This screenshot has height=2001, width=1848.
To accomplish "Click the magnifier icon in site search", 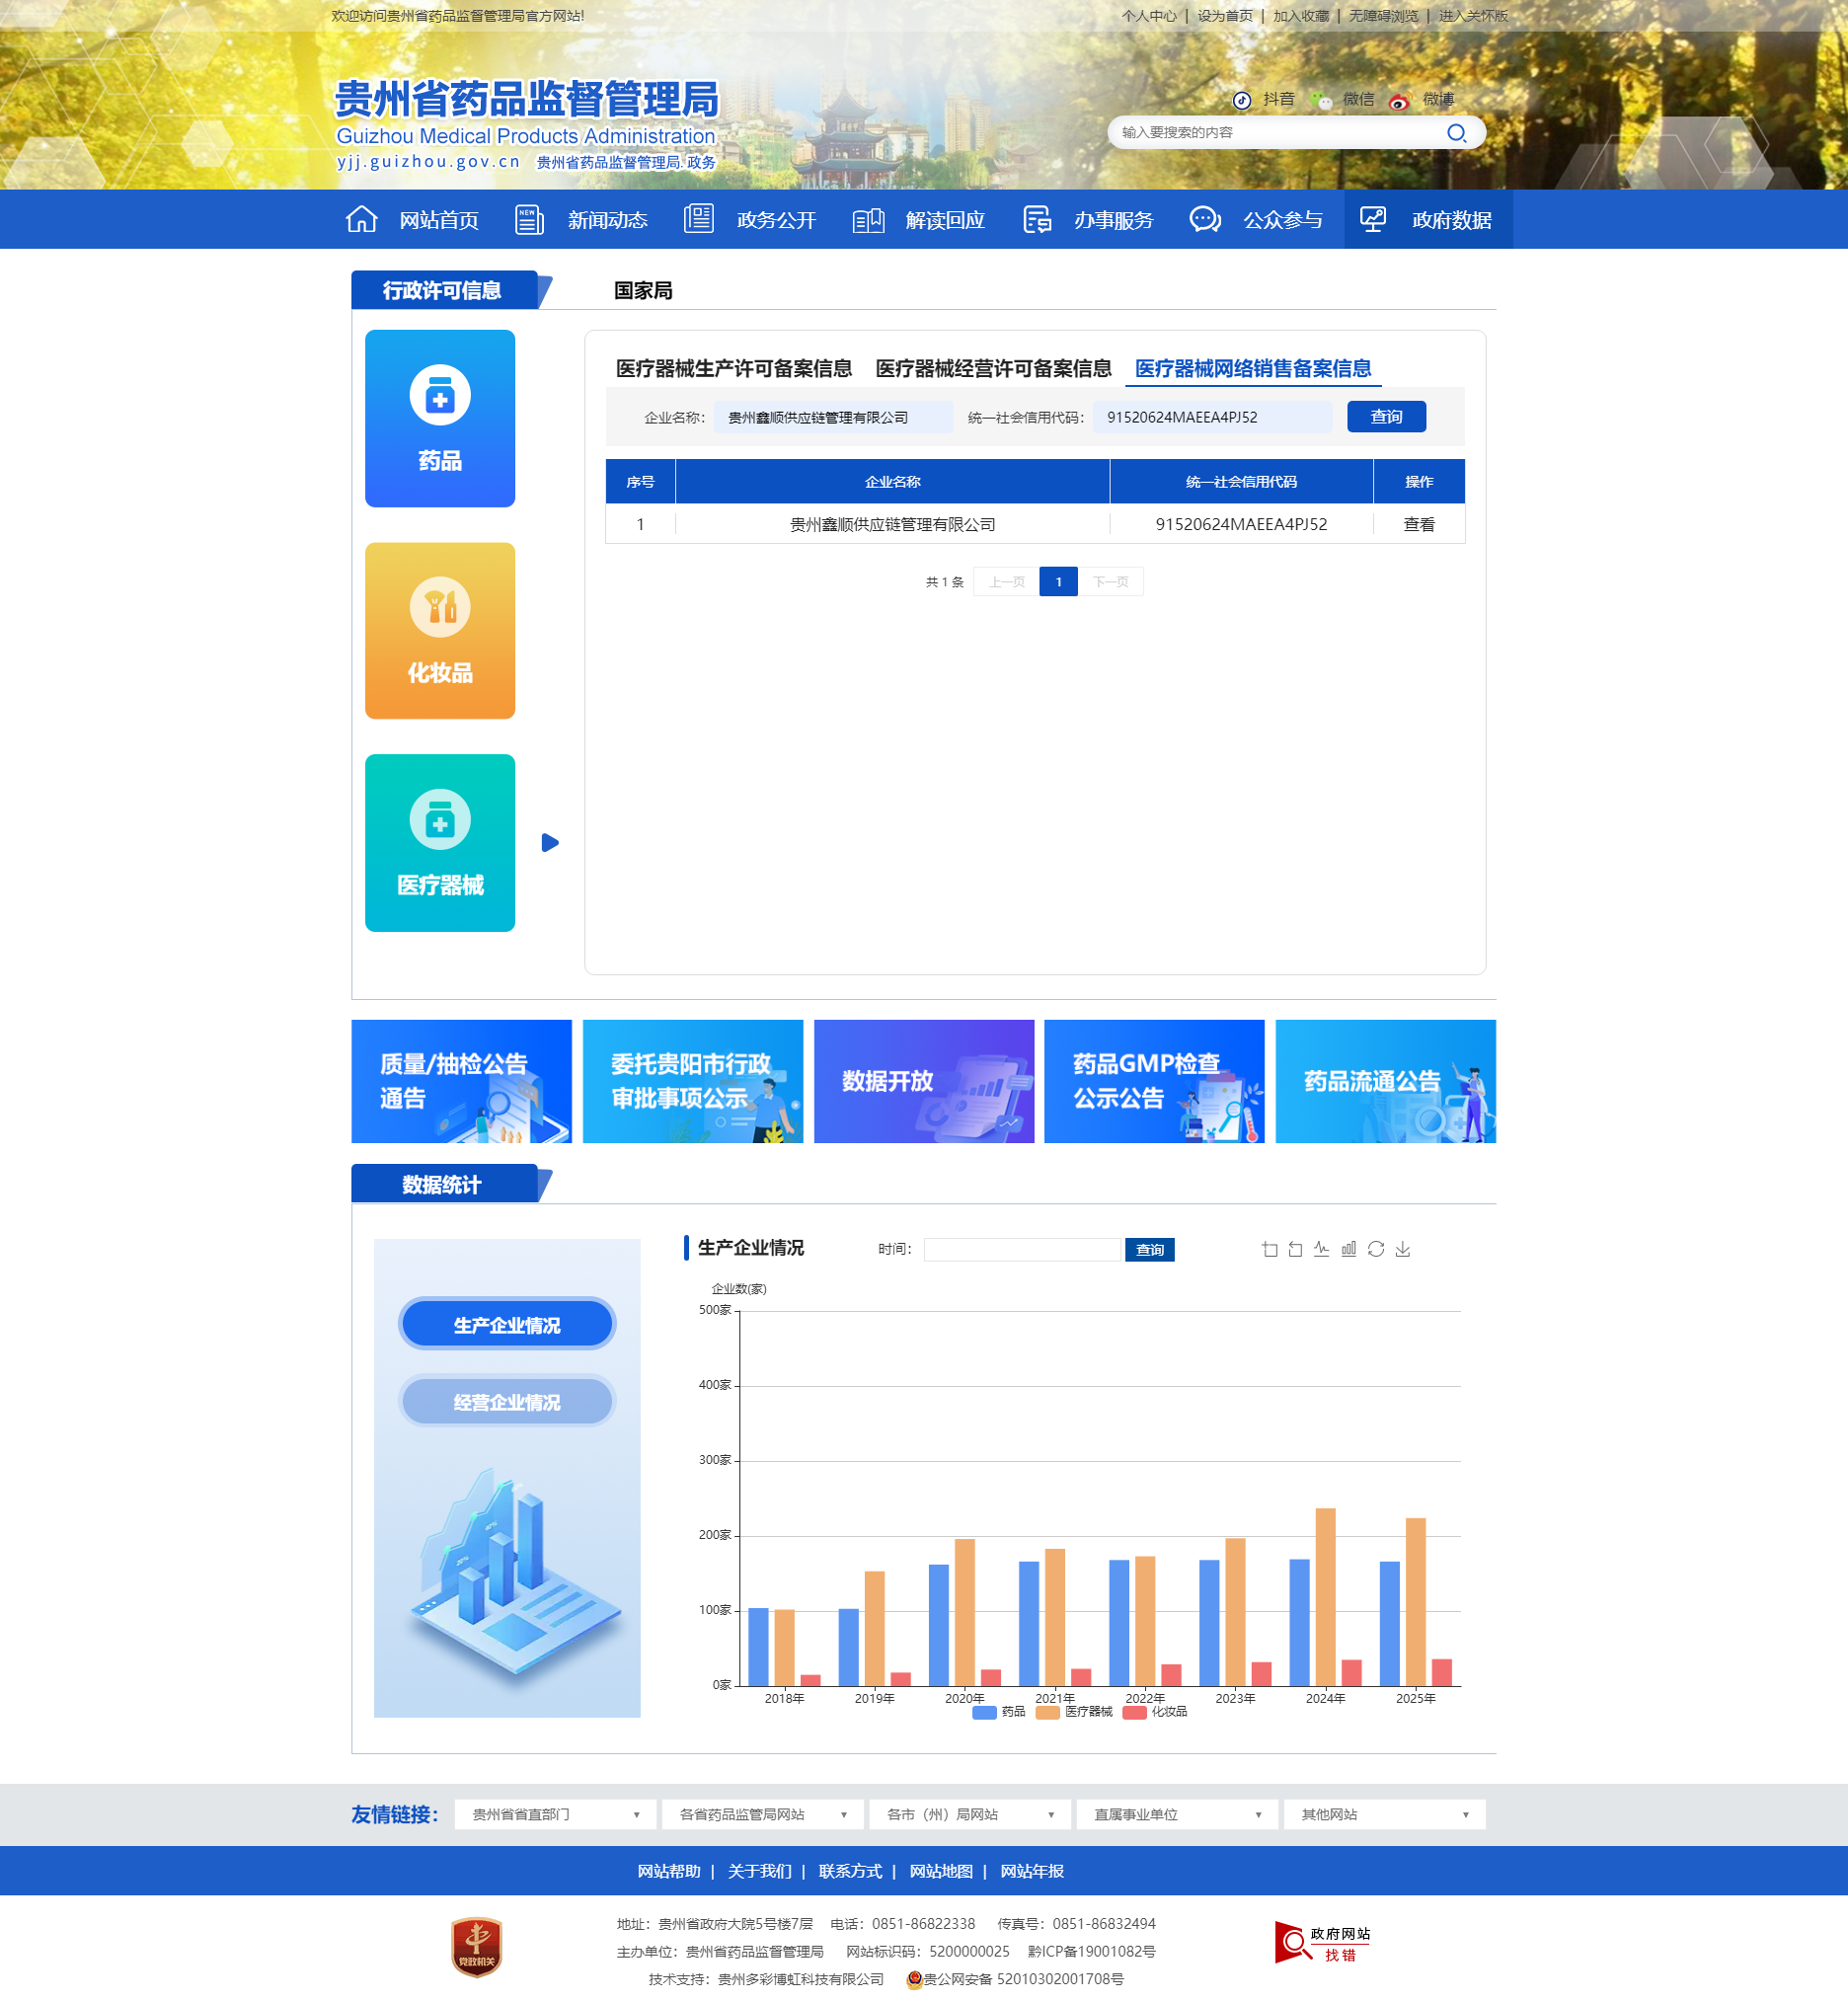I will pyautogui.click(x=1456, y=133).
